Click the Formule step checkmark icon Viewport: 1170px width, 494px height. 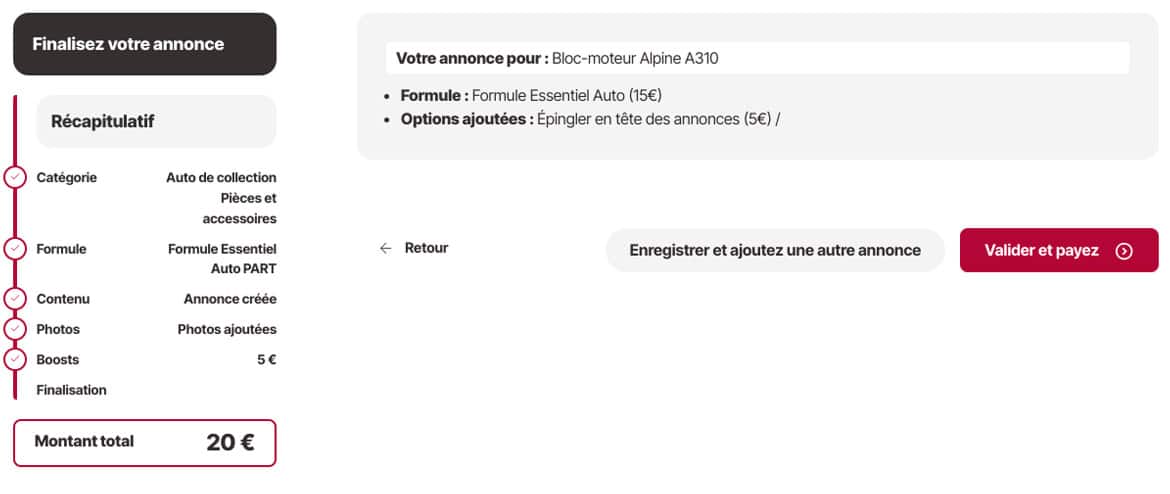15,249
